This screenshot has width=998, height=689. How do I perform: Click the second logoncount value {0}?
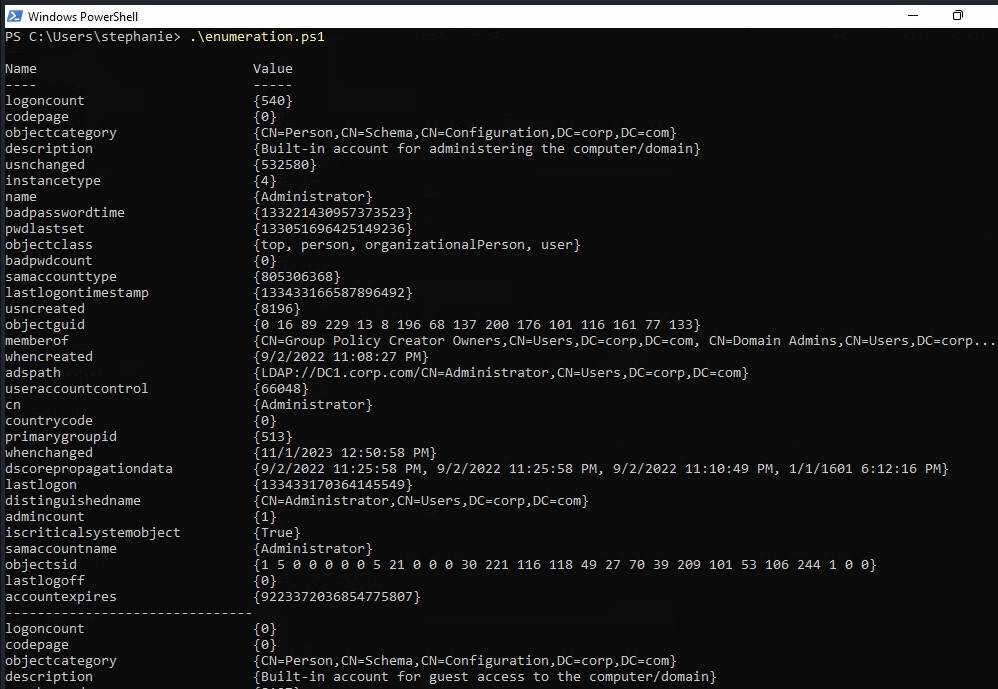265,629
